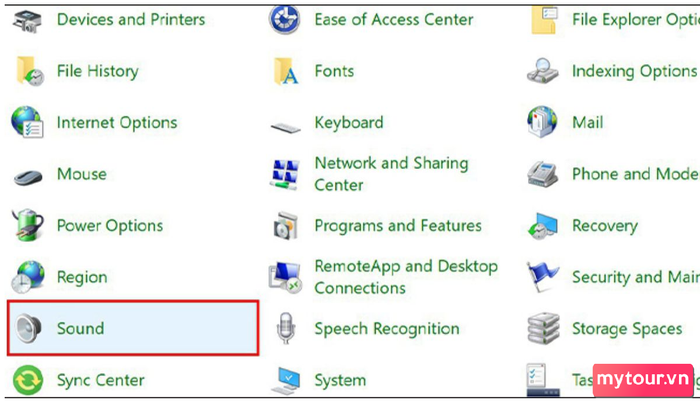Click the Mouse icon
Screen dimensions: 700x405
(x=28, y=177)
